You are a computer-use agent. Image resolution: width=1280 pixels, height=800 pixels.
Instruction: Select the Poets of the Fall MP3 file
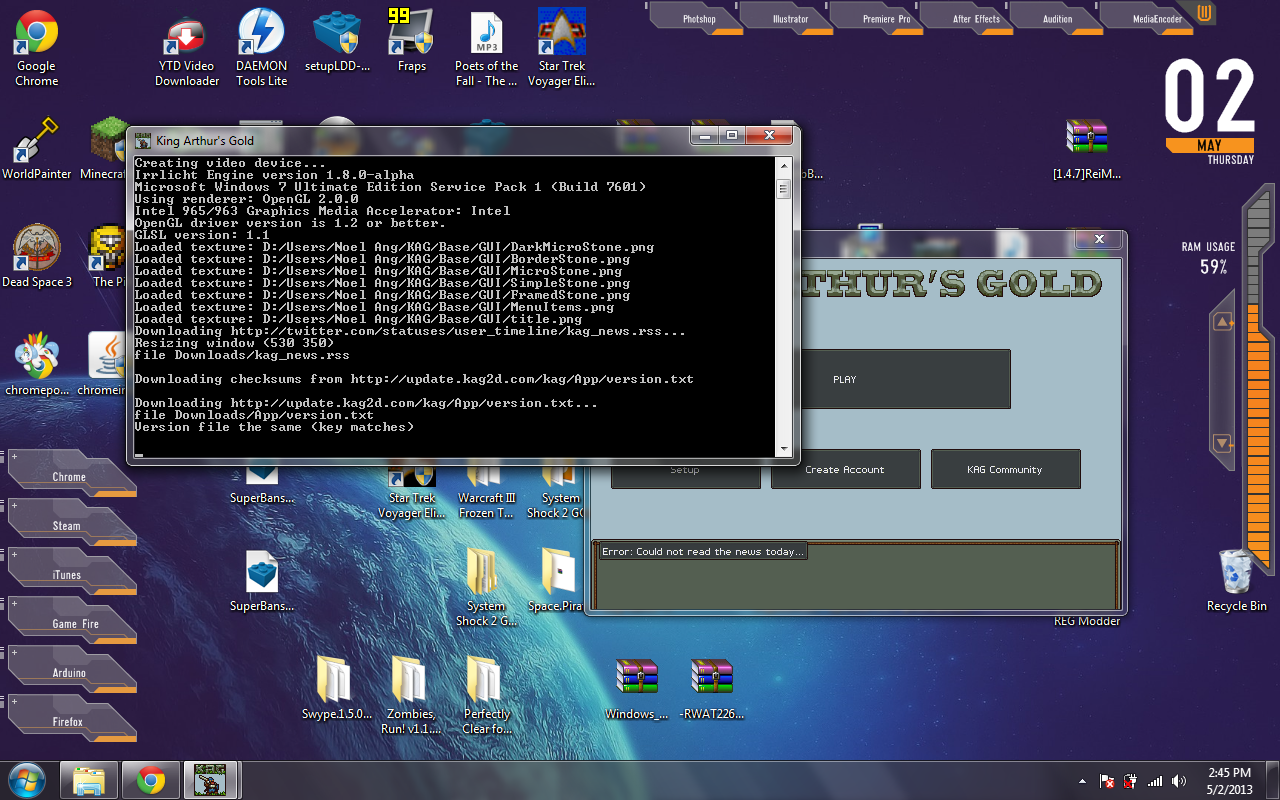(487, 48)
